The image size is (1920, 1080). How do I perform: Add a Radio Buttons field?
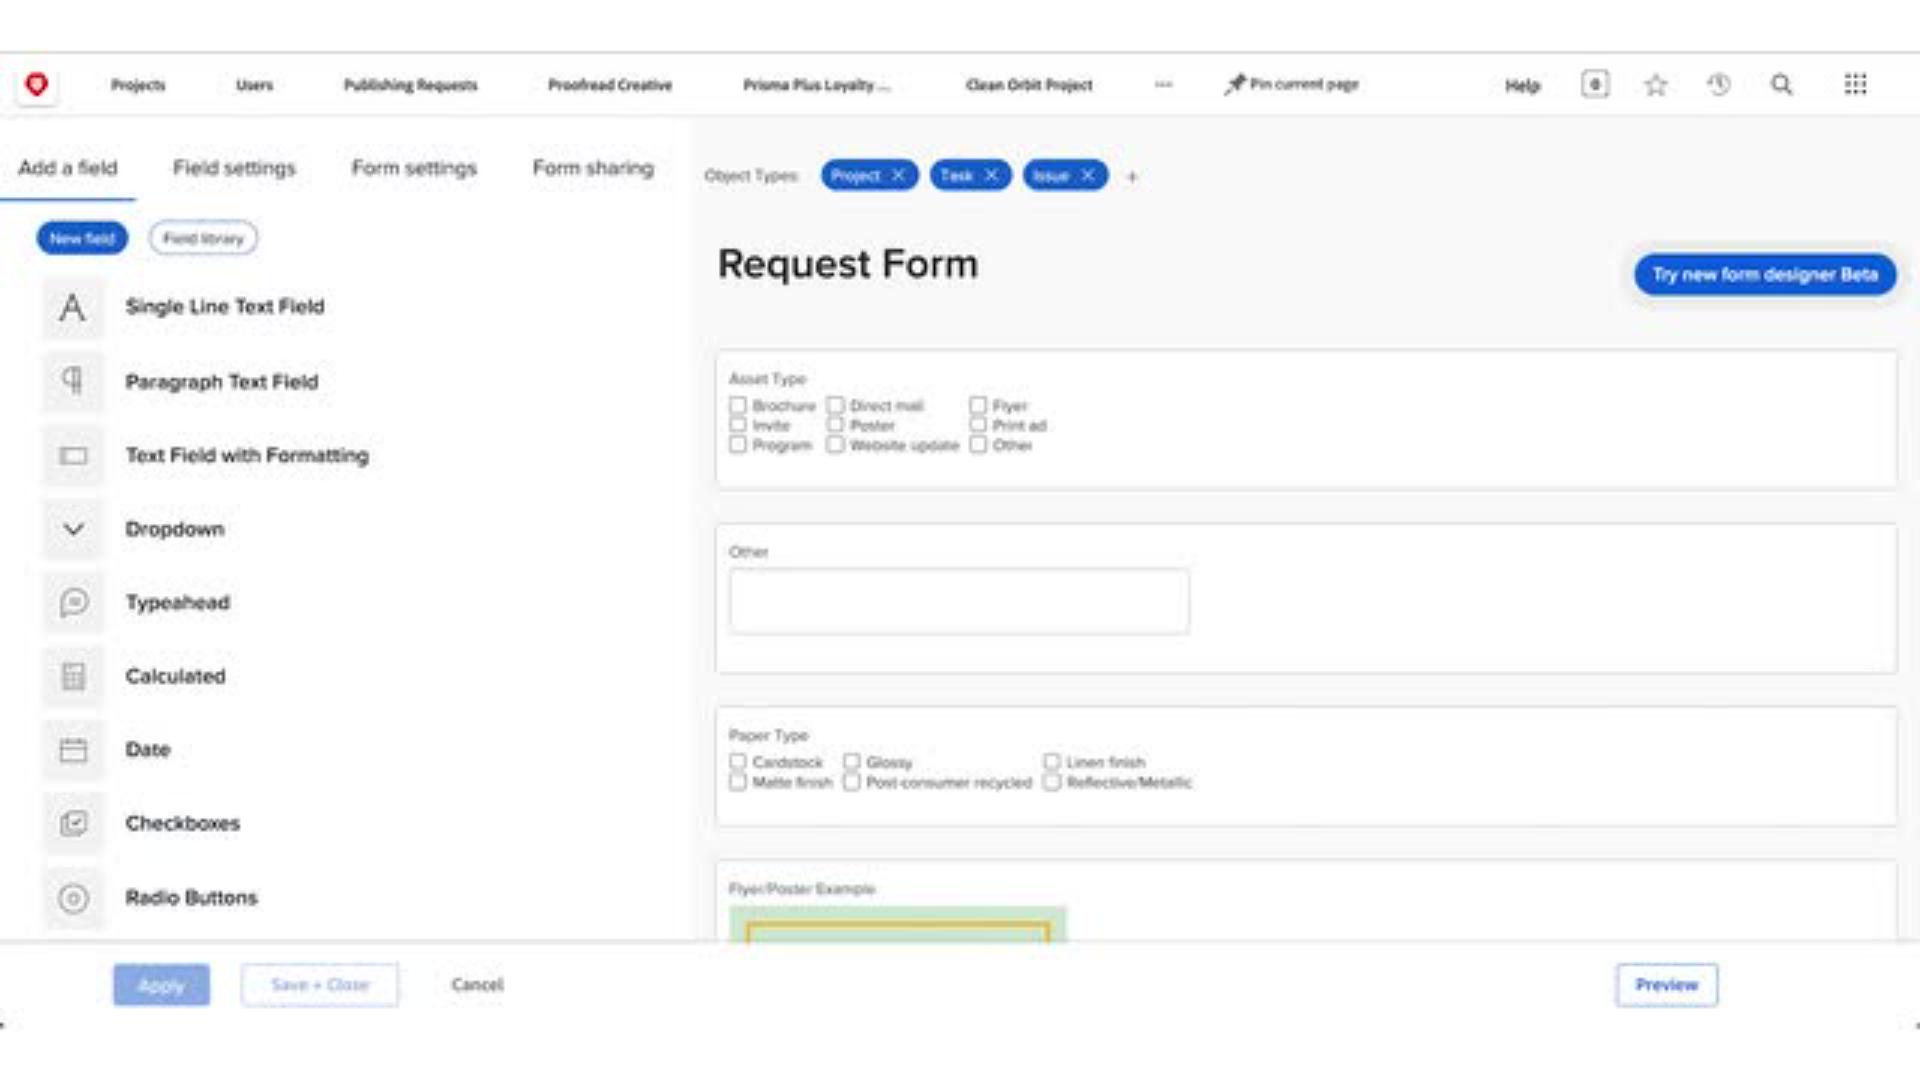click(x=72, y=897)
